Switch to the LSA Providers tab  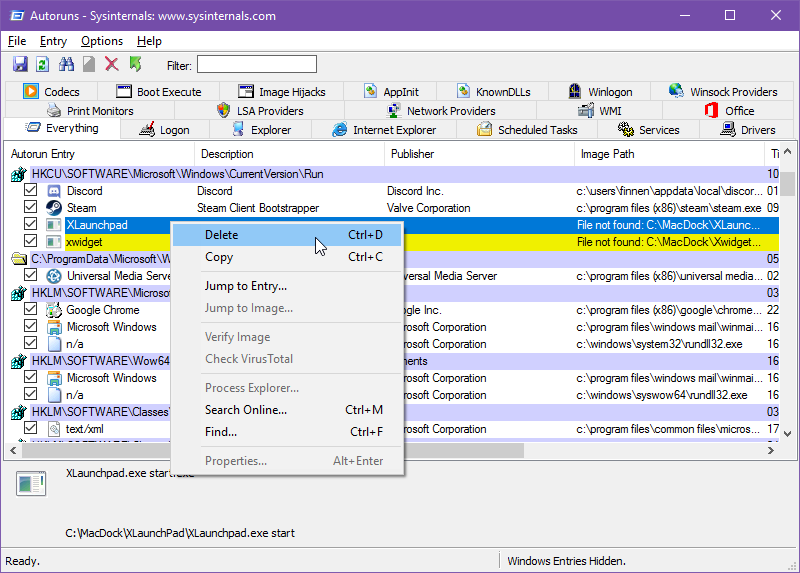click(x=260, y=111)
